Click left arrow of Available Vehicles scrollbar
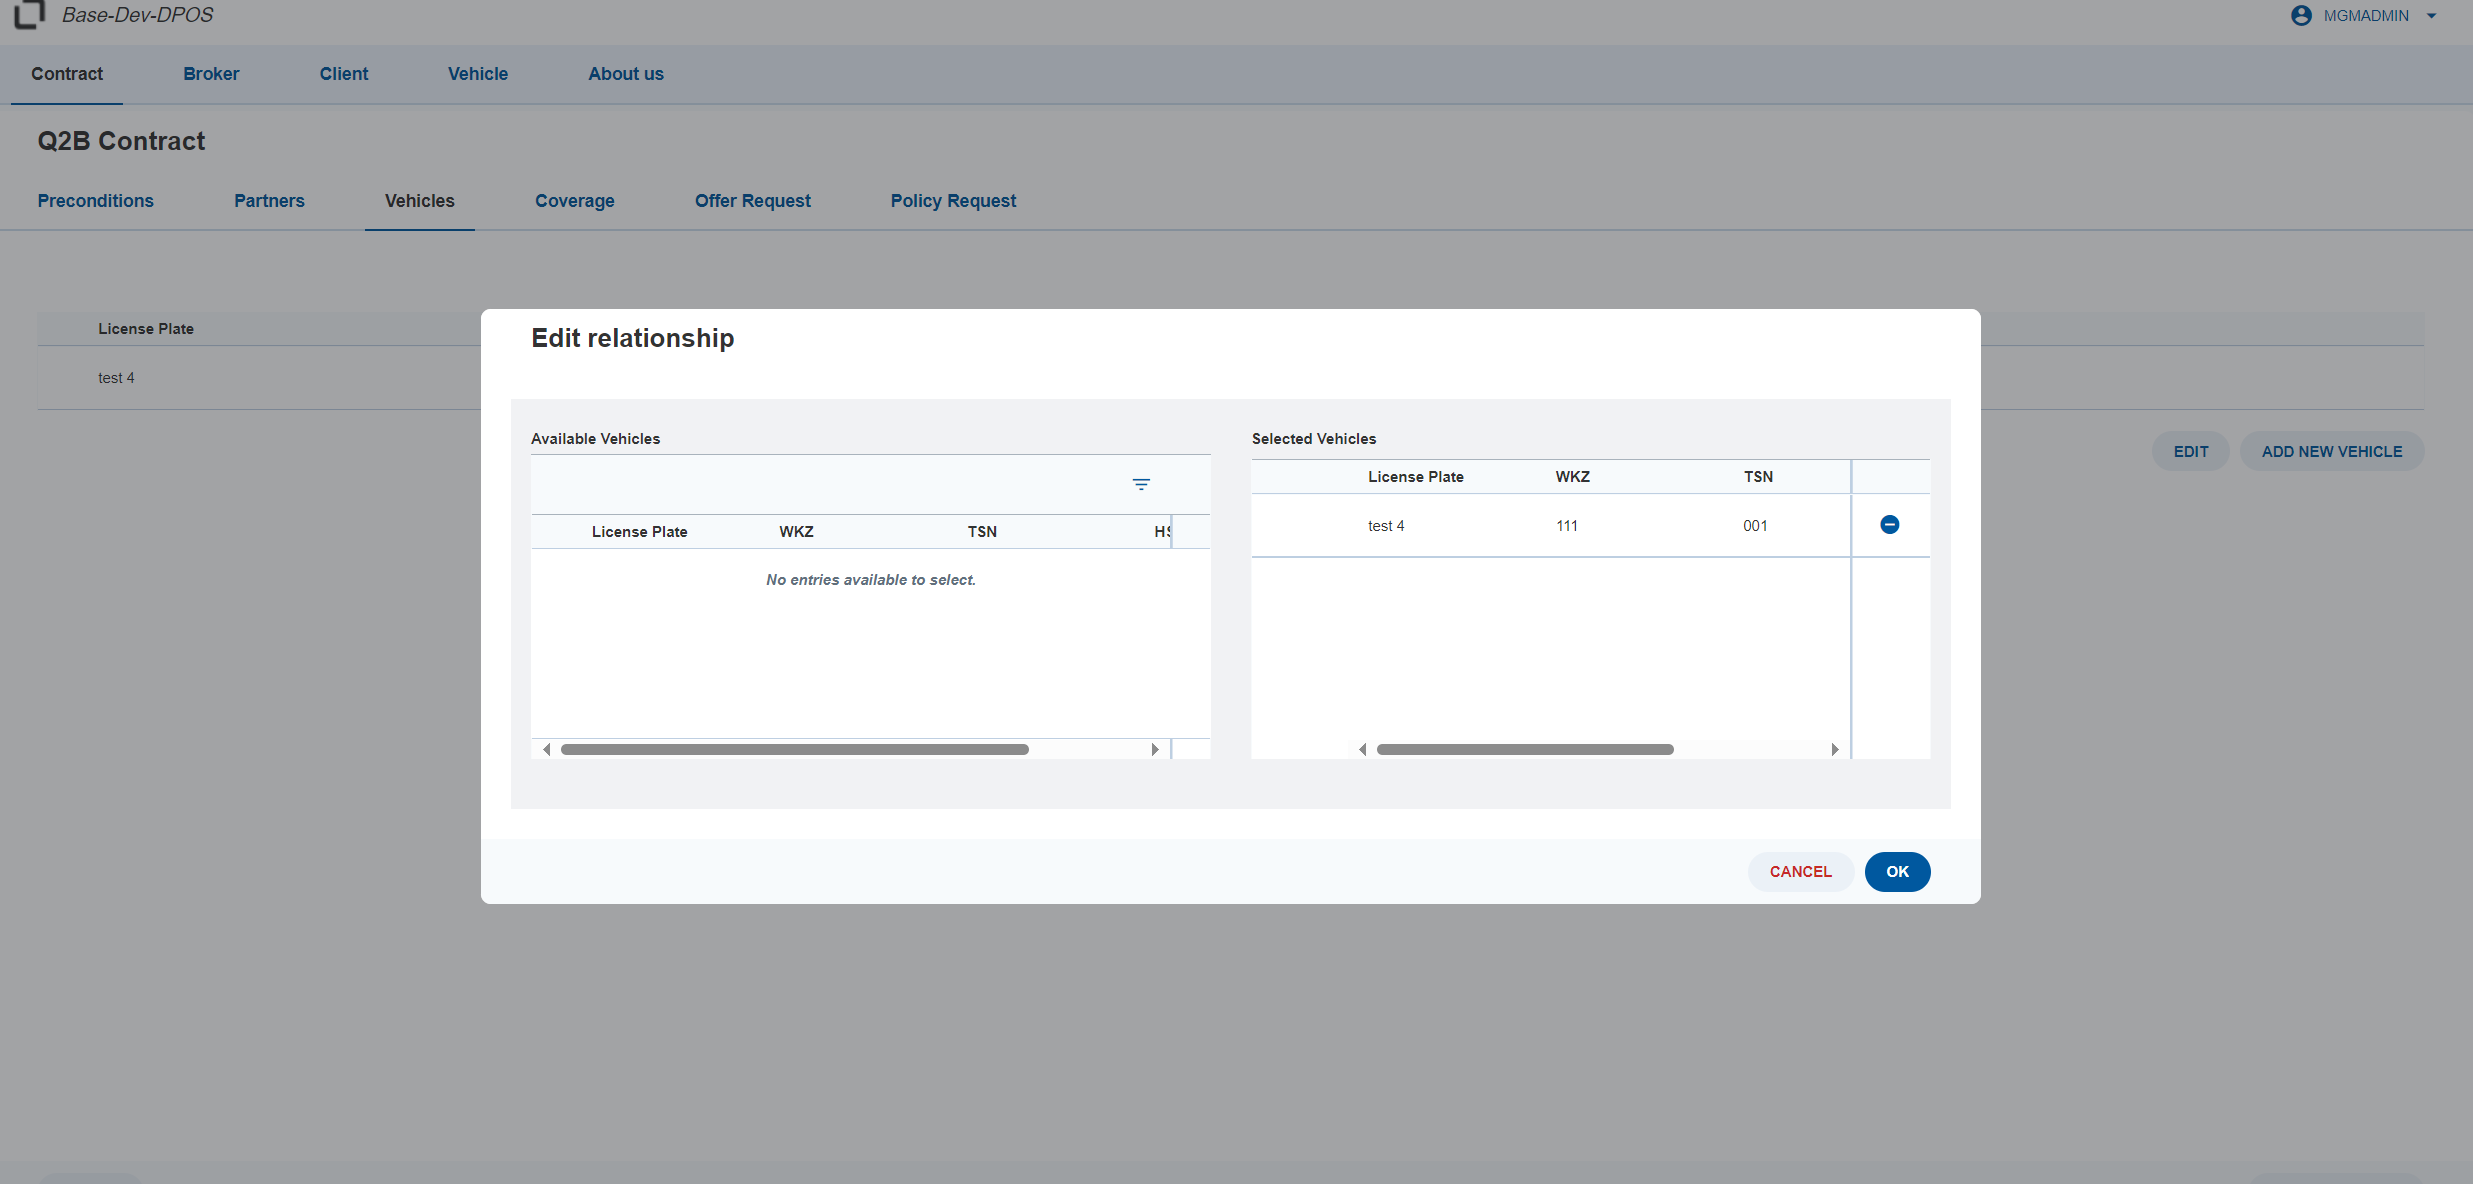 tap(546, 749)
